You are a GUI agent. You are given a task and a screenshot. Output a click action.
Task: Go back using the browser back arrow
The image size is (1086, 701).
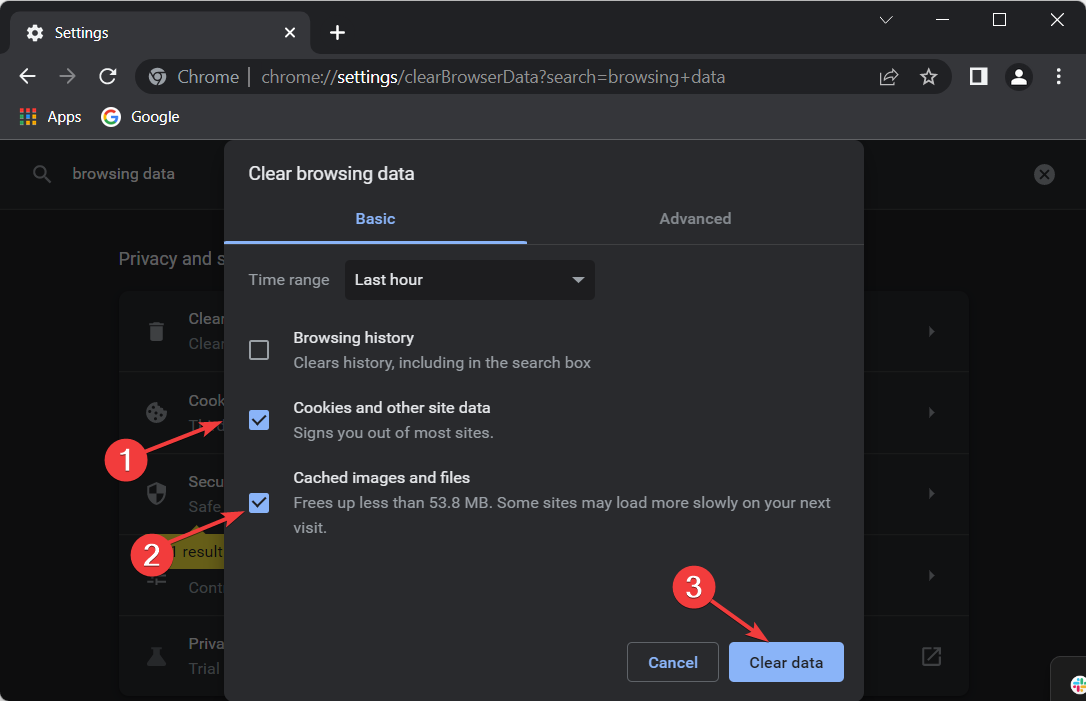[x=28, y=76]
